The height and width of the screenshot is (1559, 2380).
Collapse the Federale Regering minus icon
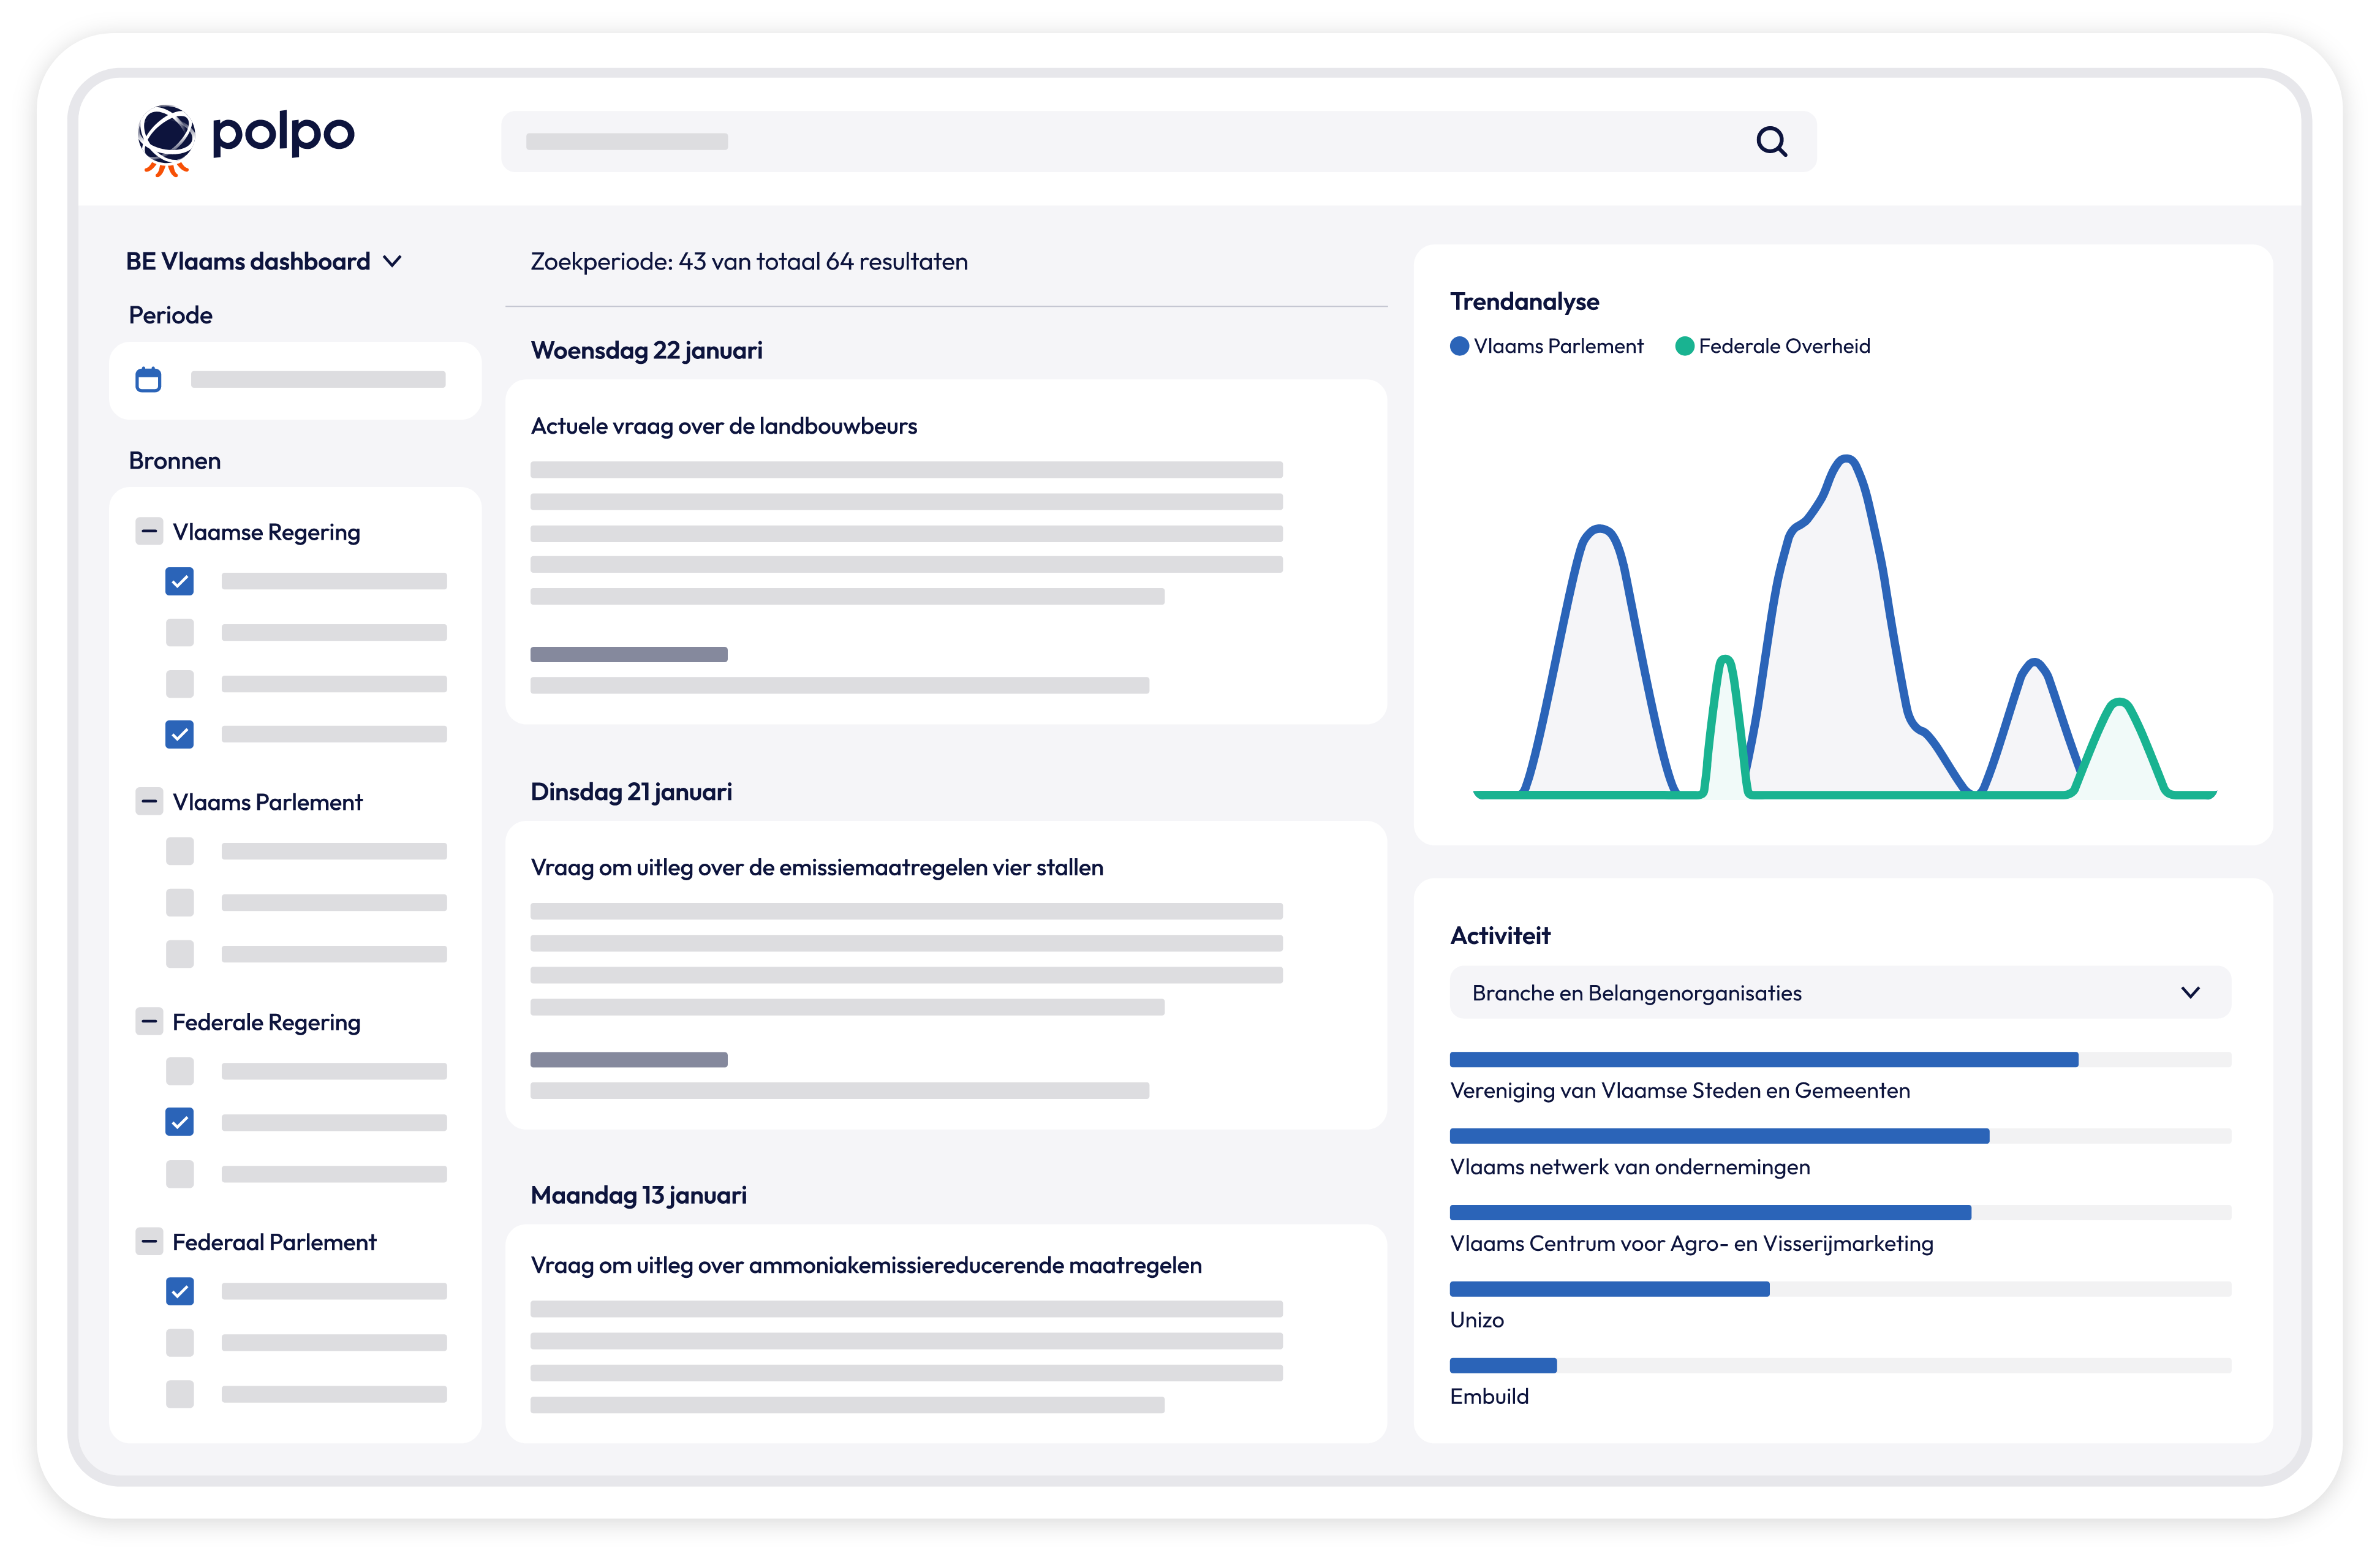pyautogui.click(x=149, y=1021)
